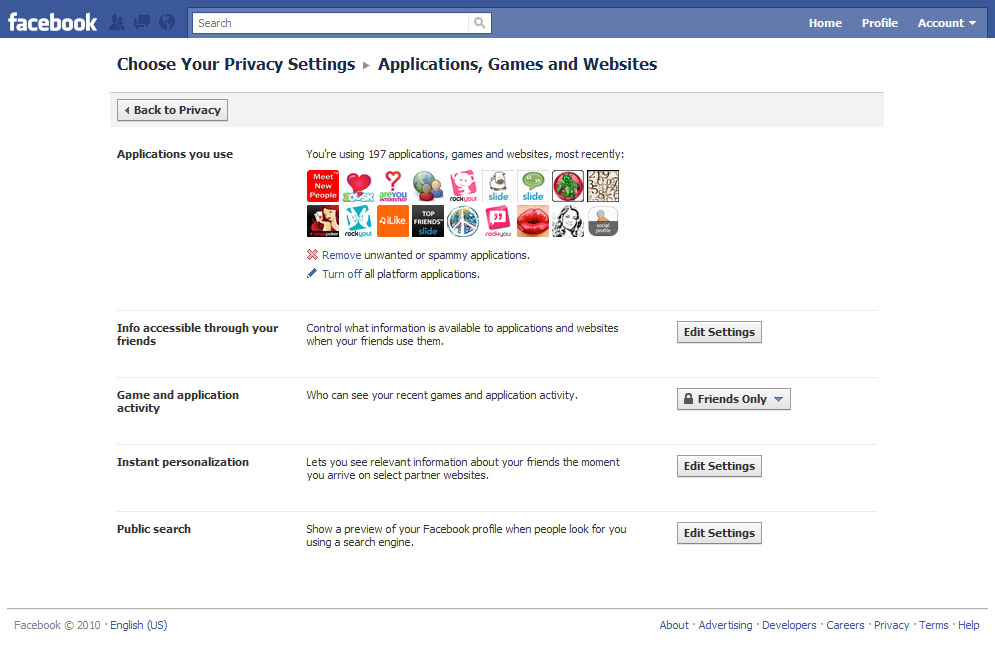Screen dimensions: 995x671
Task: Open the pink RockYou bear app icon
Action: point(463,186)
